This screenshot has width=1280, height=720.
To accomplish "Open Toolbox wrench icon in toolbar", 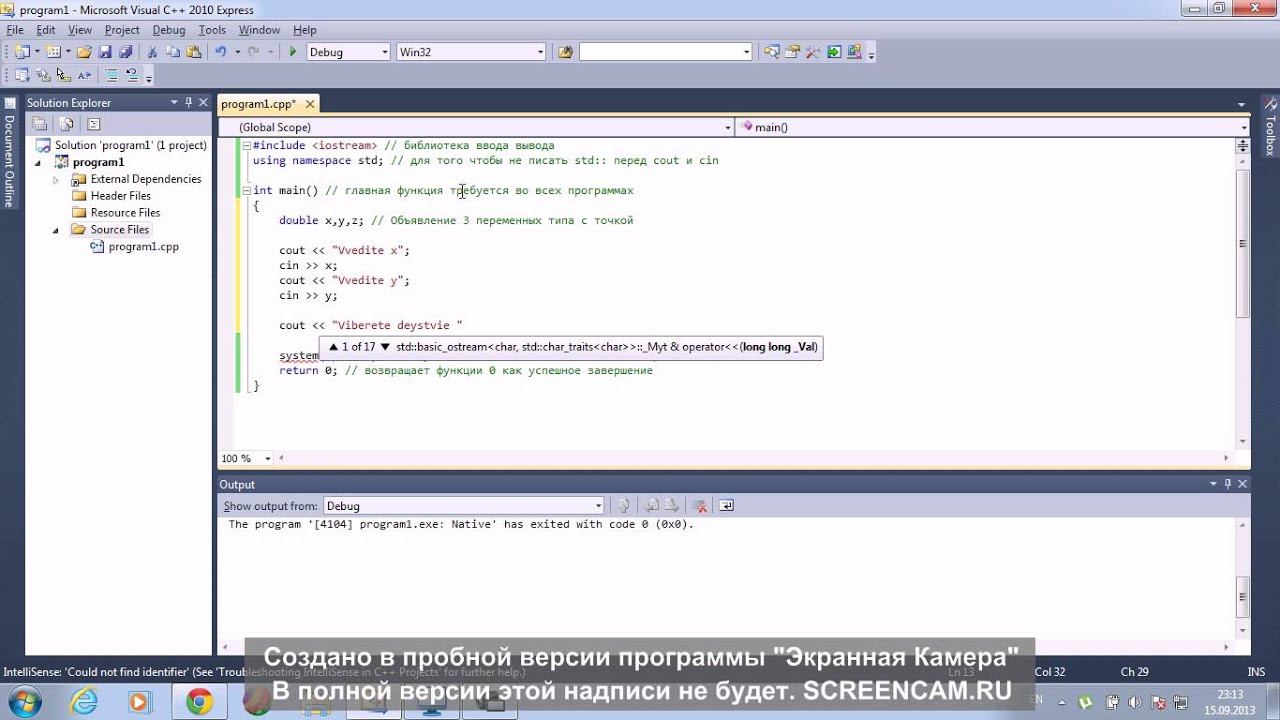I will [x=813, y=52].
